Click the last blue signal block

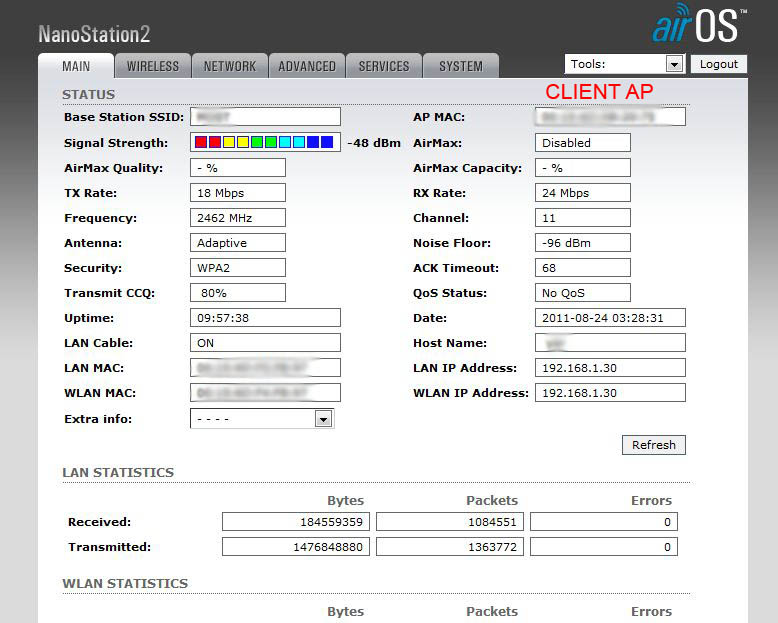(x=327, y=142)
